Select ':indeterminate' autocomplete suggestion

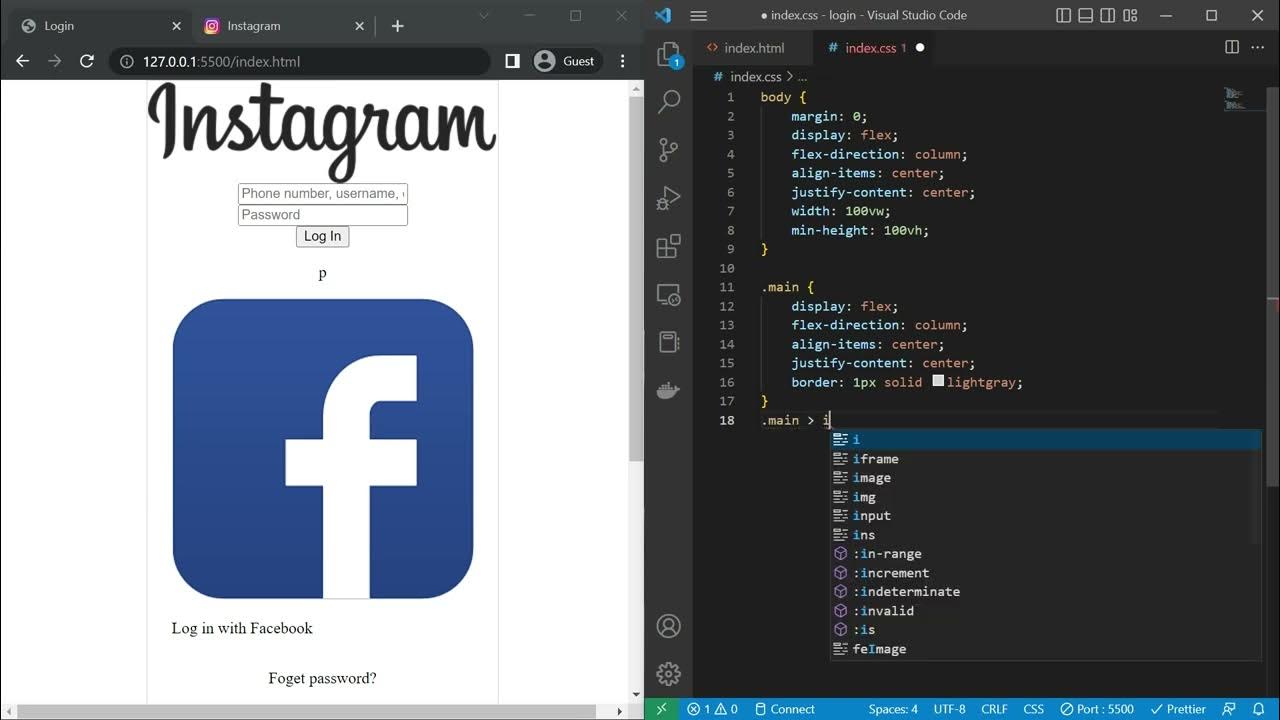(1046, 591)
